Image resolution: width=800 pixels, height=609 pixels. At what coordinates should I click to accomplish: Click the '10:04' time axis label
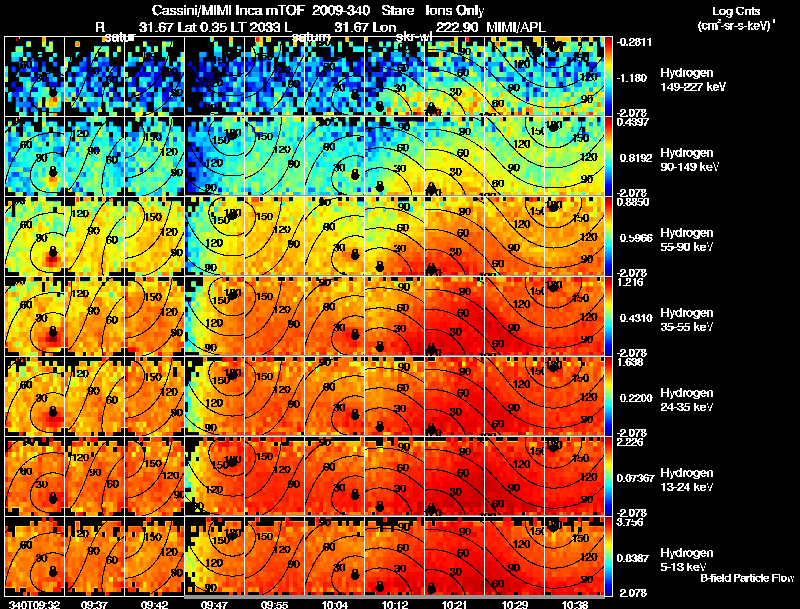335,604
